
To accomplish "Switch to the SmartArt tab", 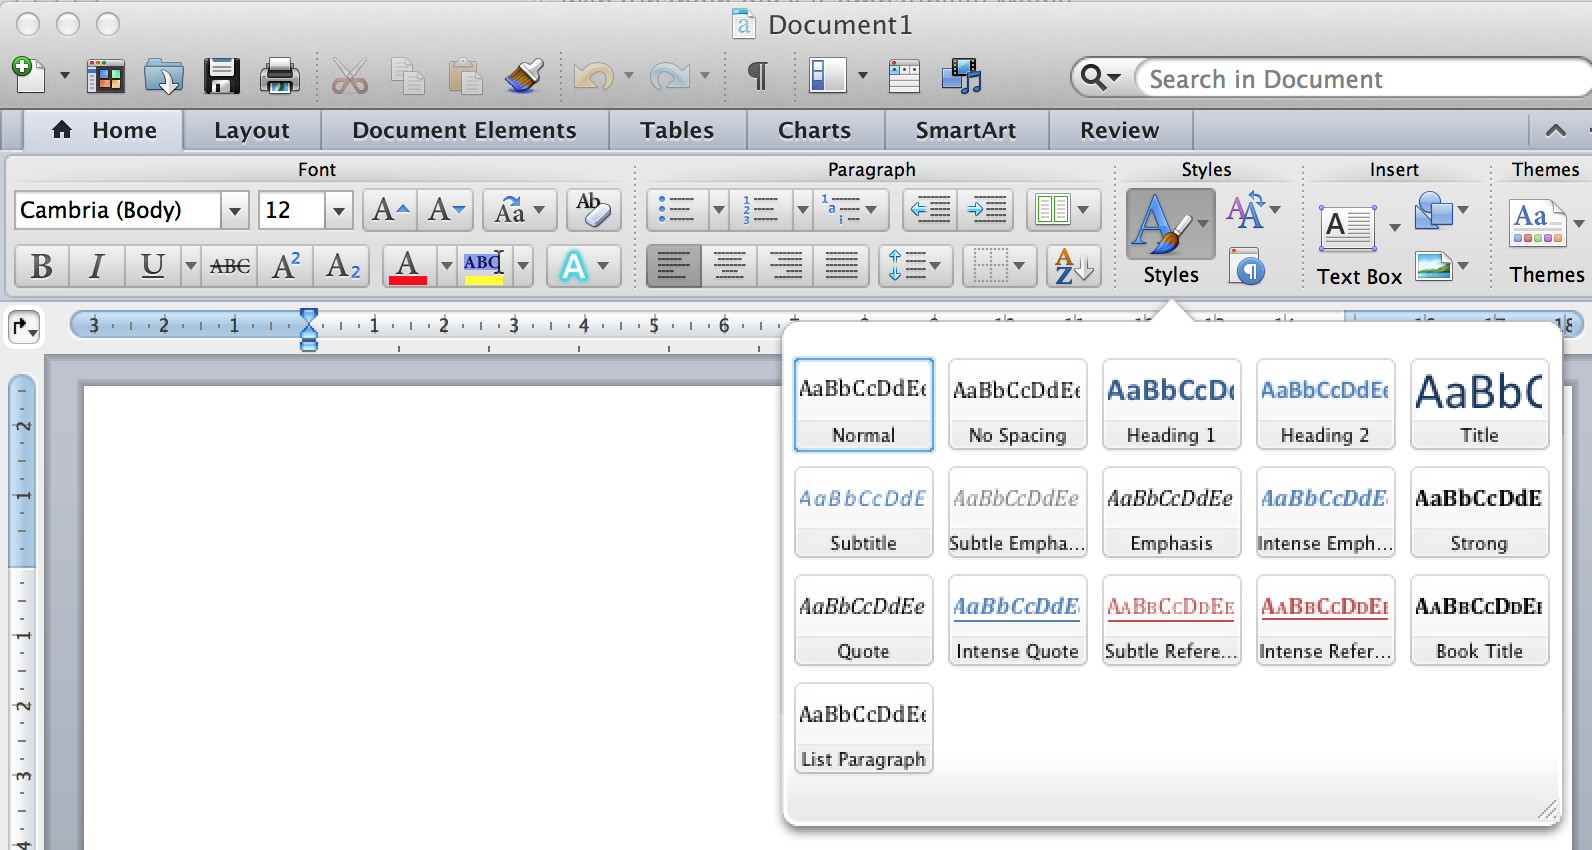I will (x=966, y=130).
